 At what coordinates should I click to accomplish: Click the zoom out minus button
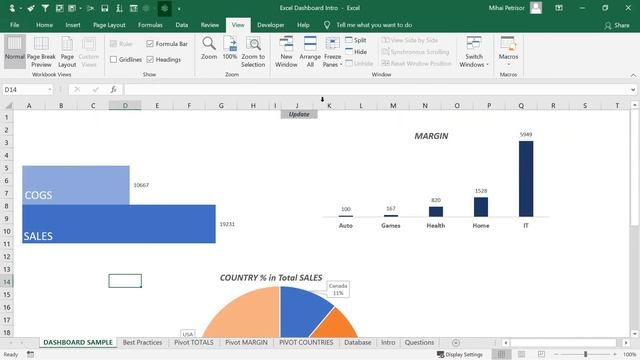[x=556, y=354]
